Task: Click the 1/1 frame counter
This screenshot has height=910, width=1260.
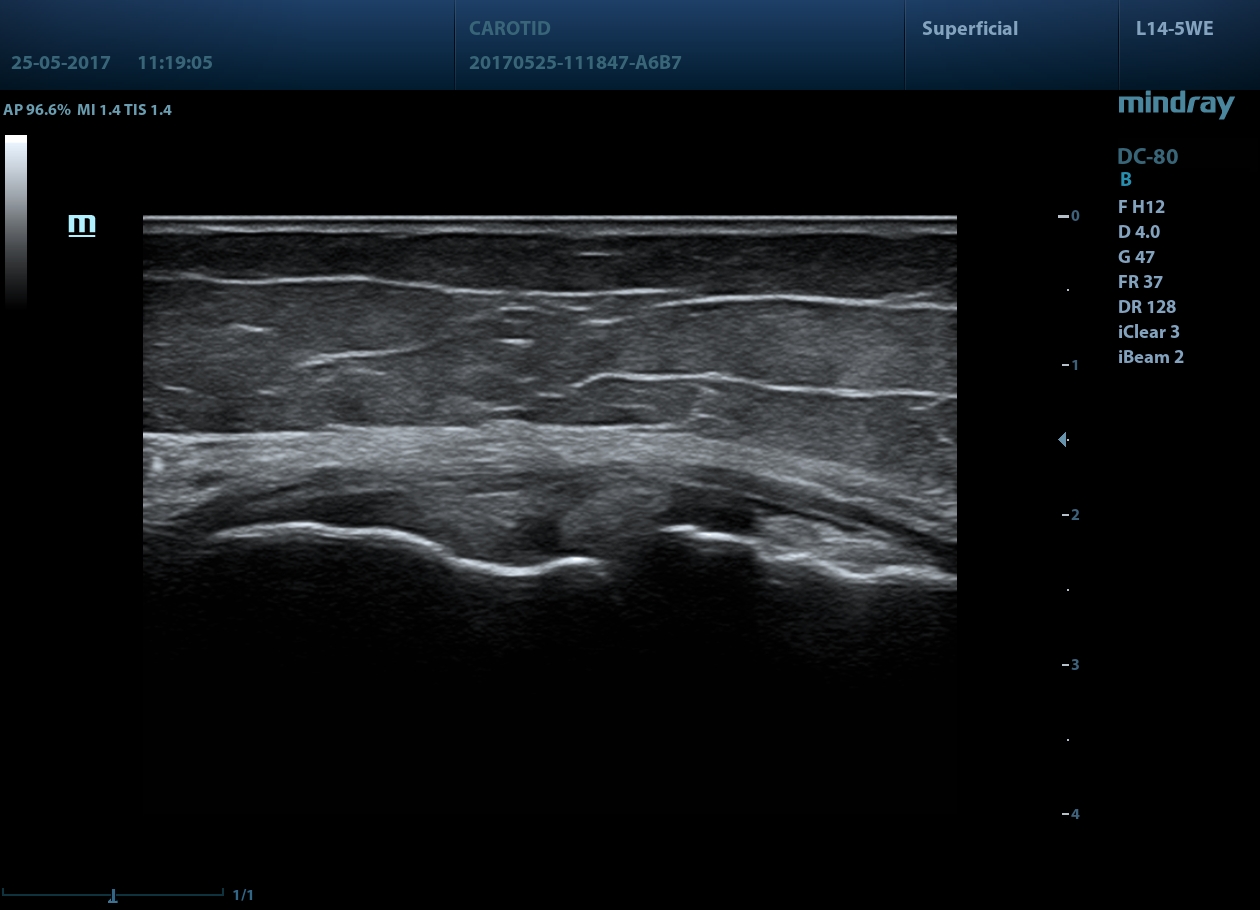Action: coord(243,895)
